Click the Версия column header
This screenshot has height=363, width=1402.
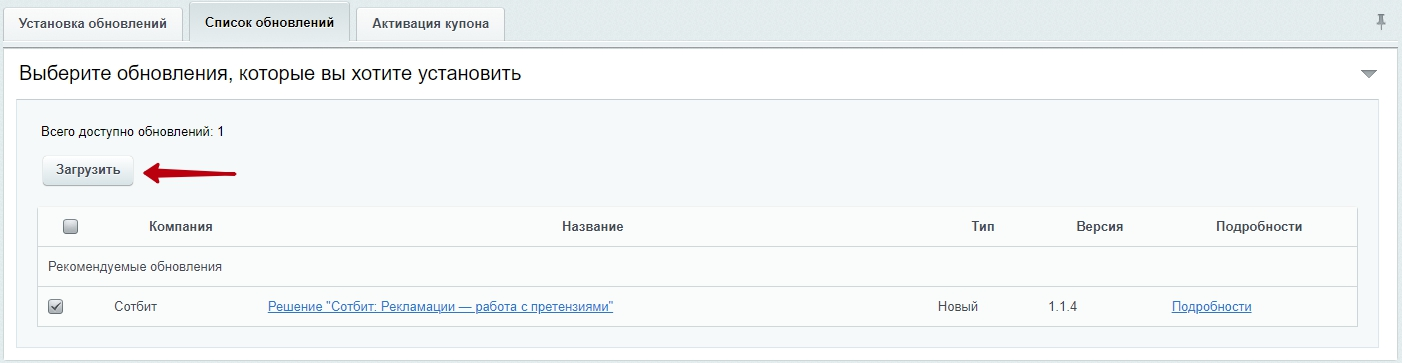click(1100, 227)
